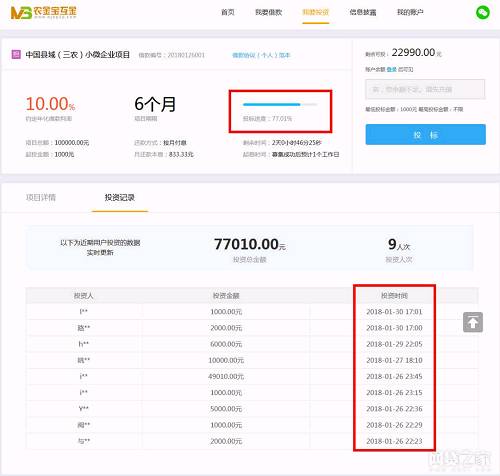Open the 我要投资 navigation item
The width and height of the screenshot is (500, 476).
(x=316, y=12)
